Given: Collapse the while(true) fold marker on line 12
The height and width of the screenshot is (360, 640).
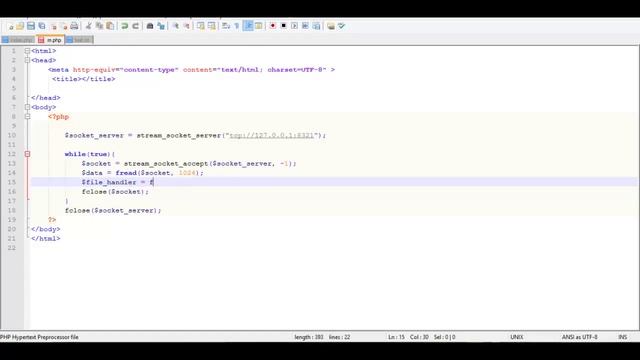Looking at the screenshot, I should tap(27, 154).
